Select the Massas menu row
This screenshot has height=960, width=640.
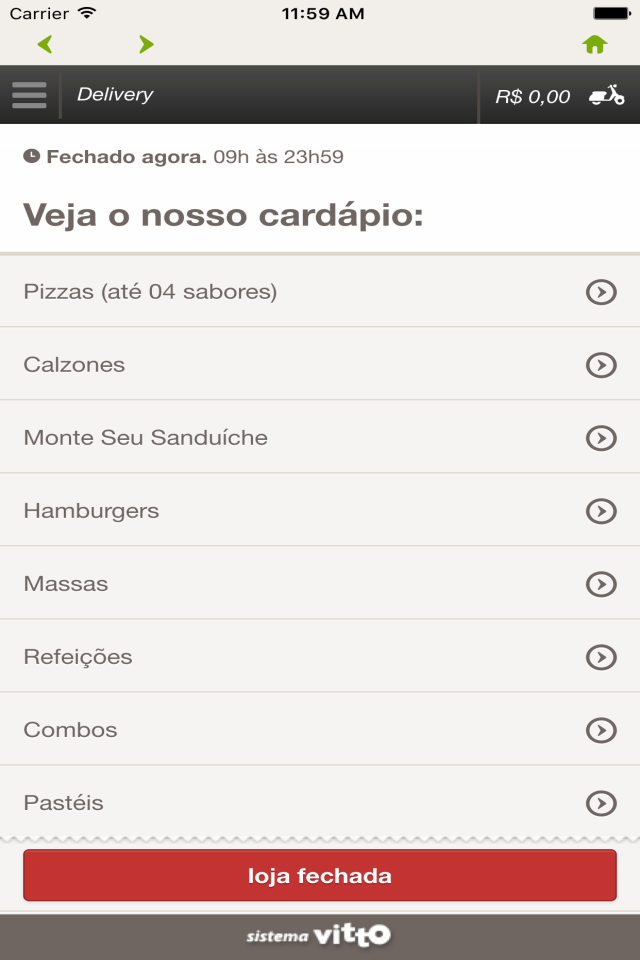click(x=320, y=583)
